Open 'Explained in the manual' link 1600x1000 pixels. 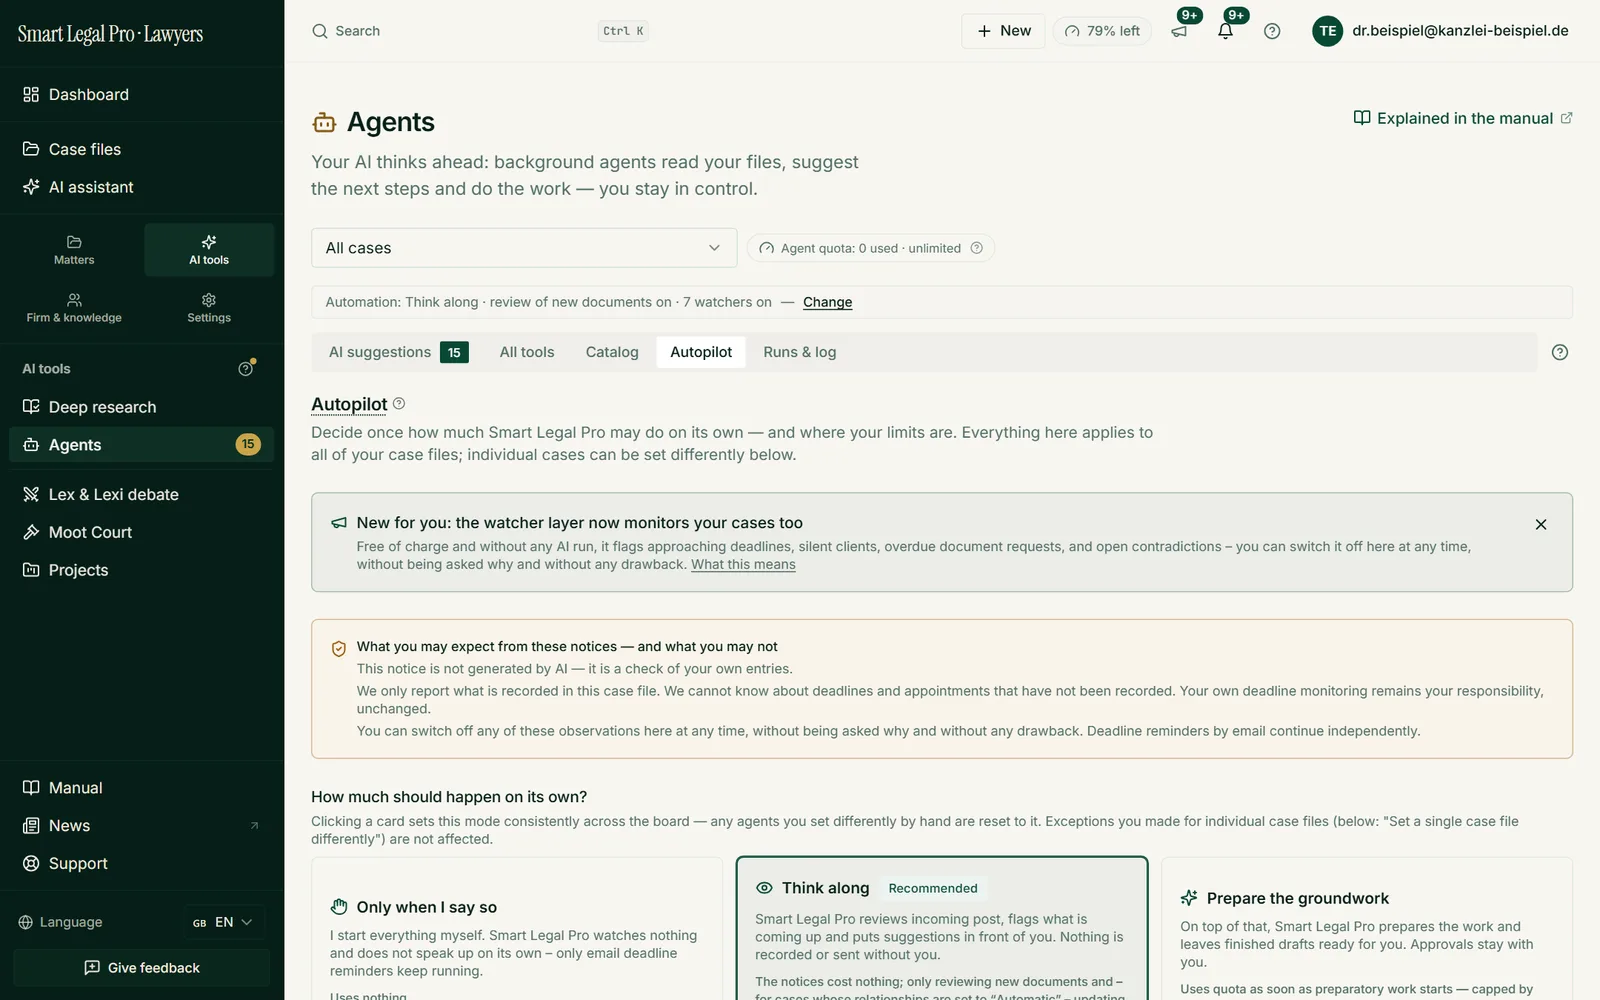click(1463, 118)
